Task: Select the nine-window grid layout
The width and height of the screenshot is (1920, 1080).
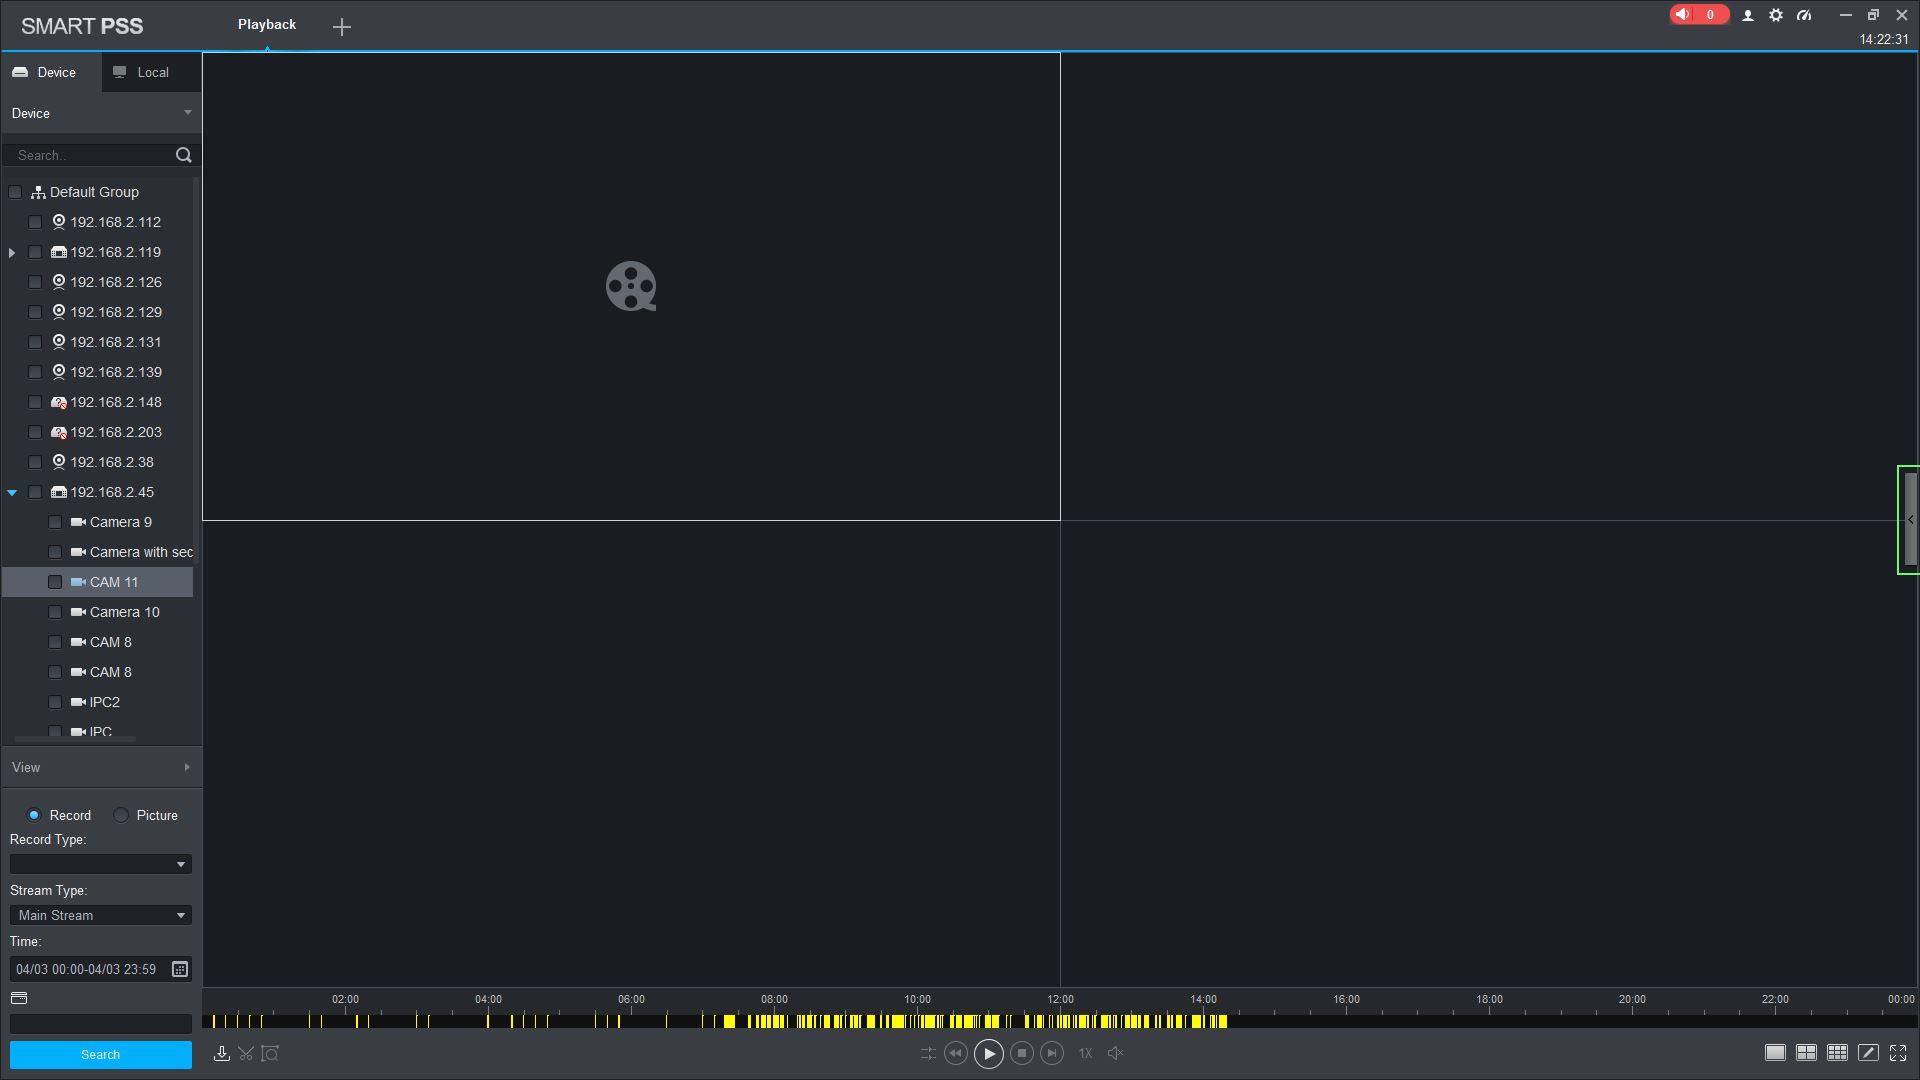Action: [1837, 1052]
